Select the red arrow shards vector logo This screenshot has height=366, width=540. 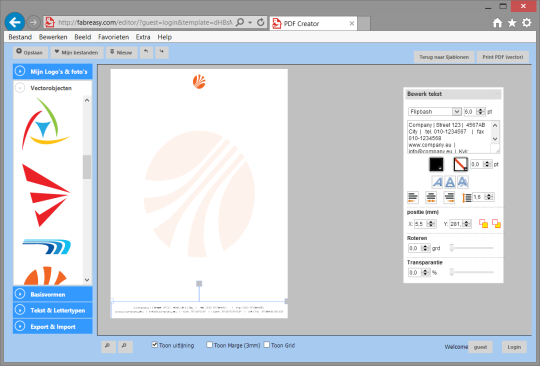45,195
